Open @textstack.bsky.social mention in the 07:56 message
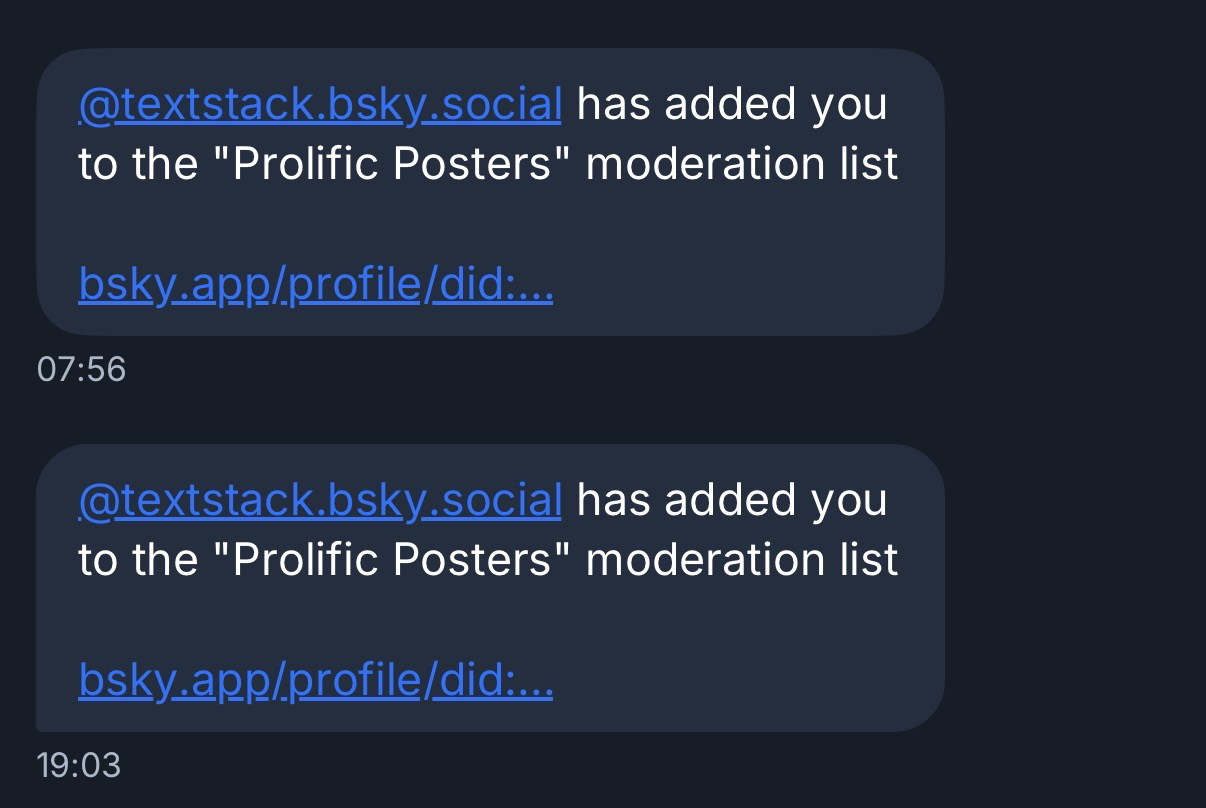 (320, 105)
